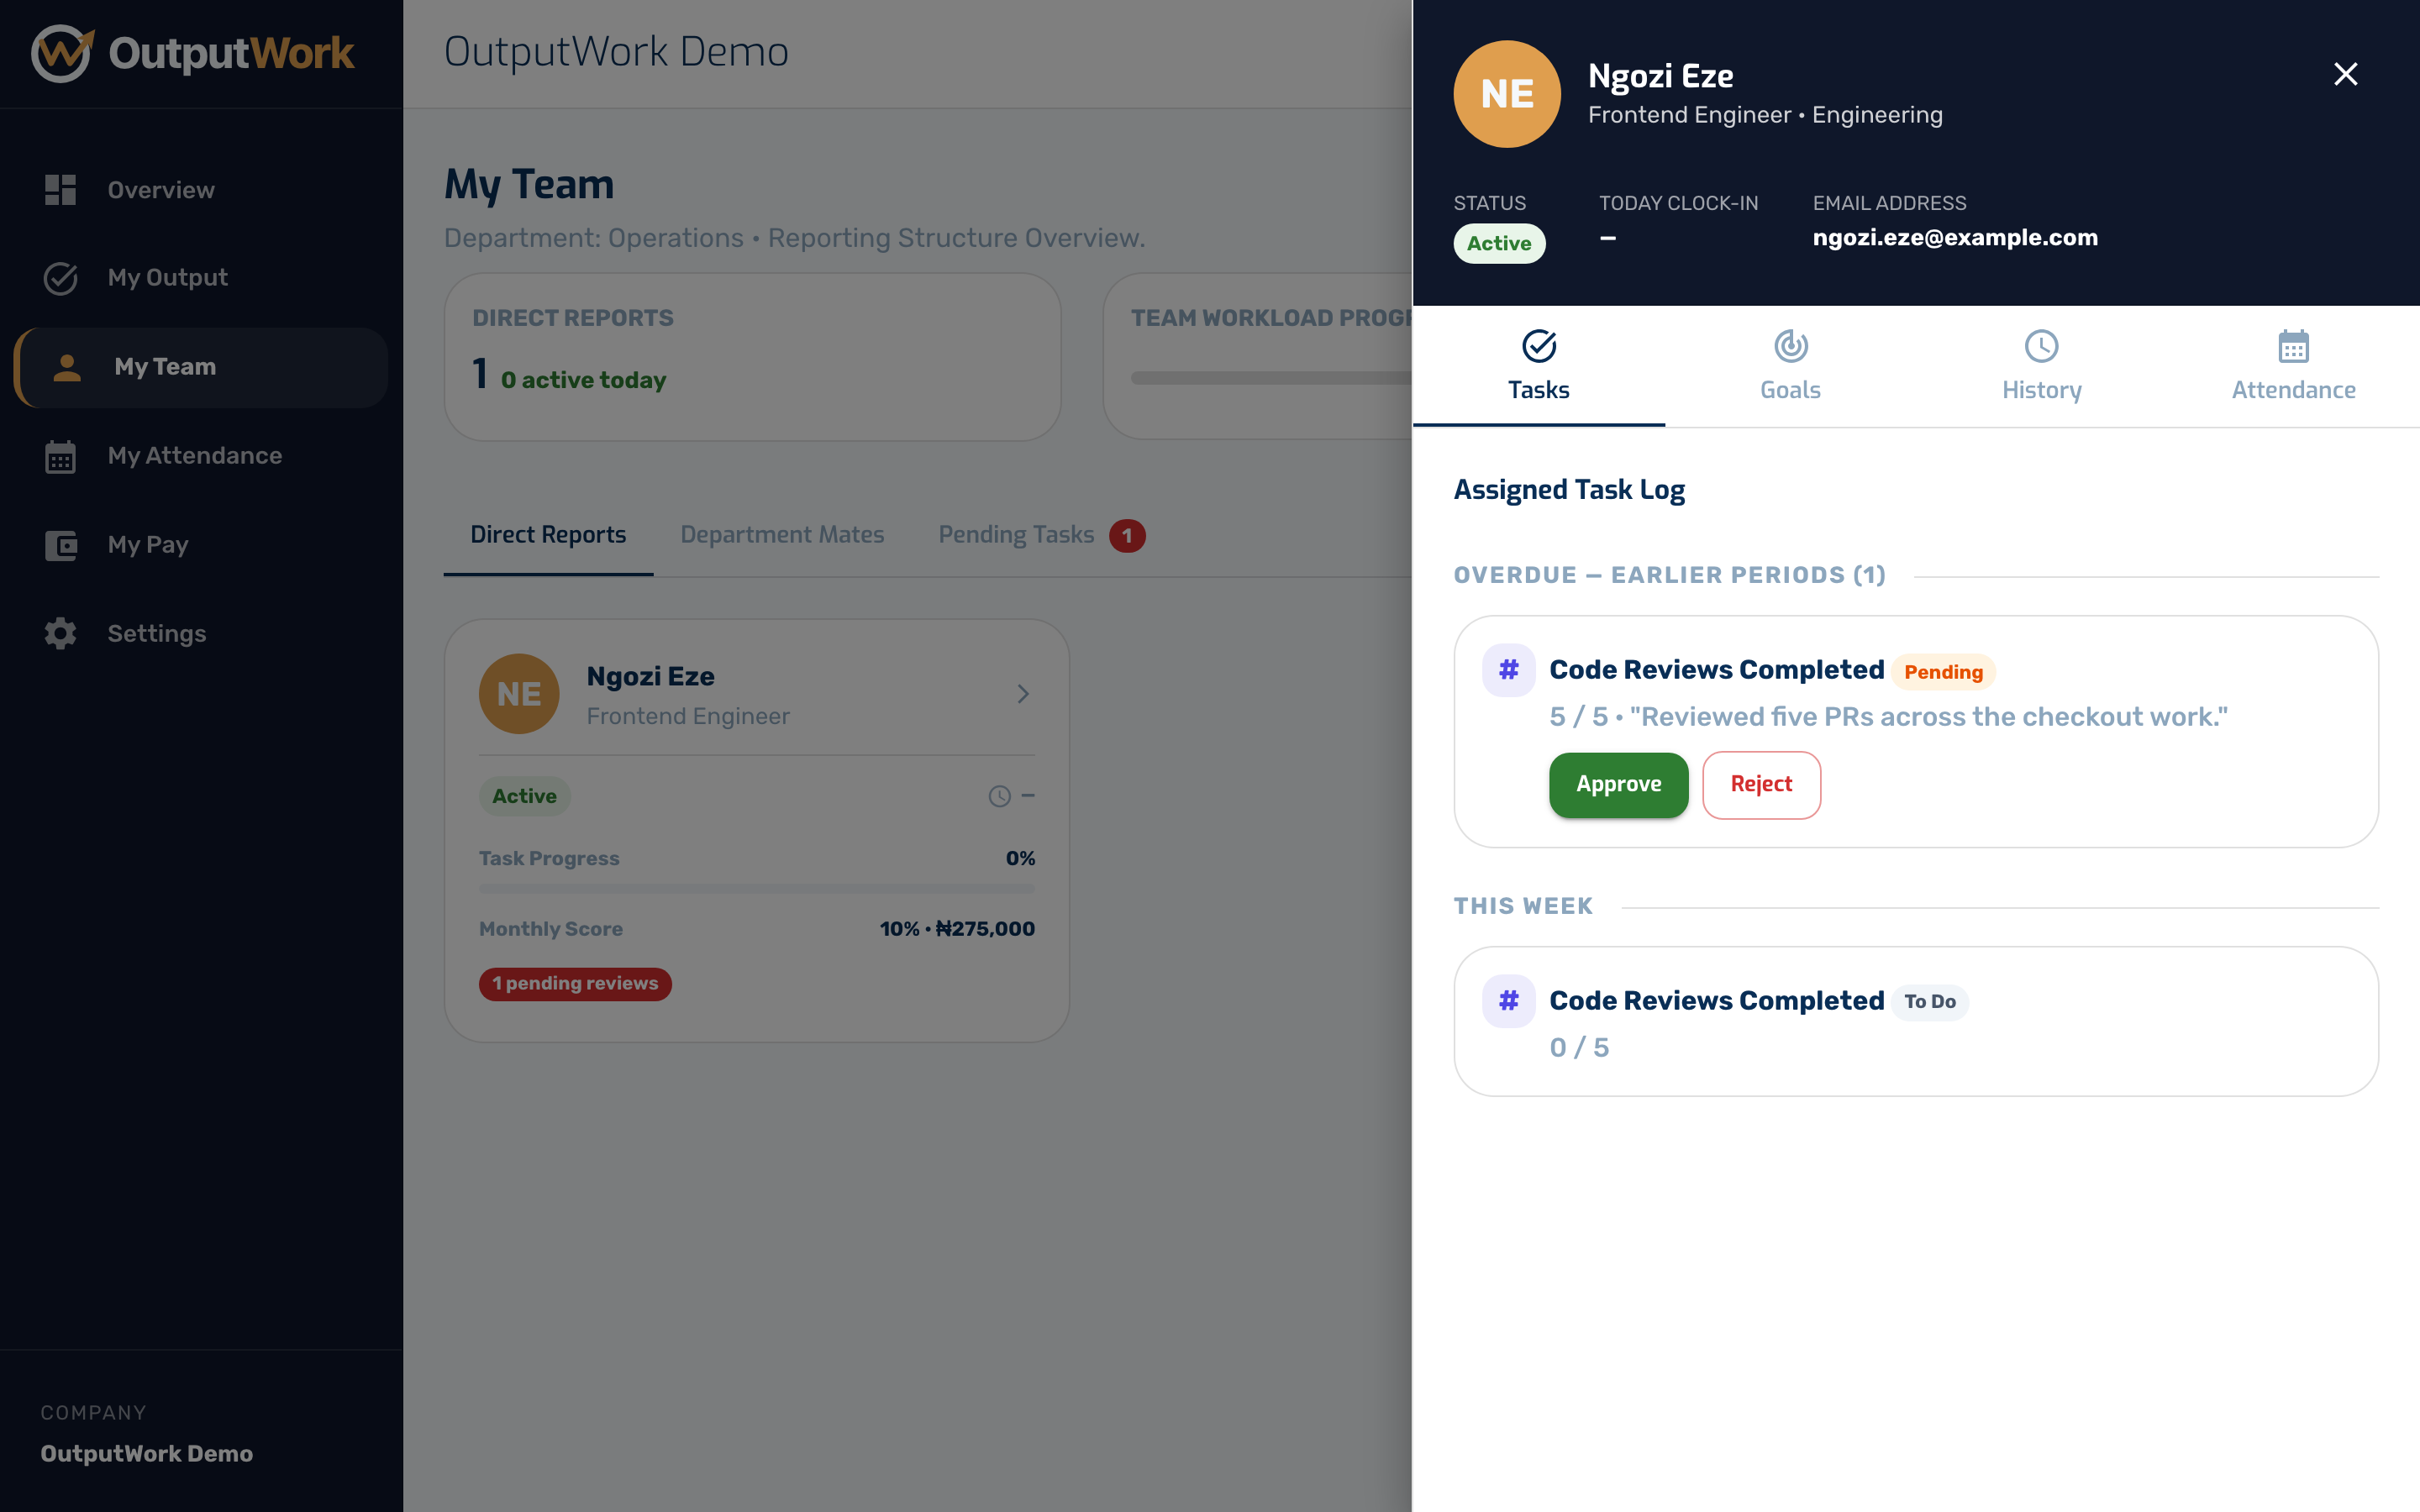Click the History clock icon
The image size is (2420, 1512).
[2041, 346]
